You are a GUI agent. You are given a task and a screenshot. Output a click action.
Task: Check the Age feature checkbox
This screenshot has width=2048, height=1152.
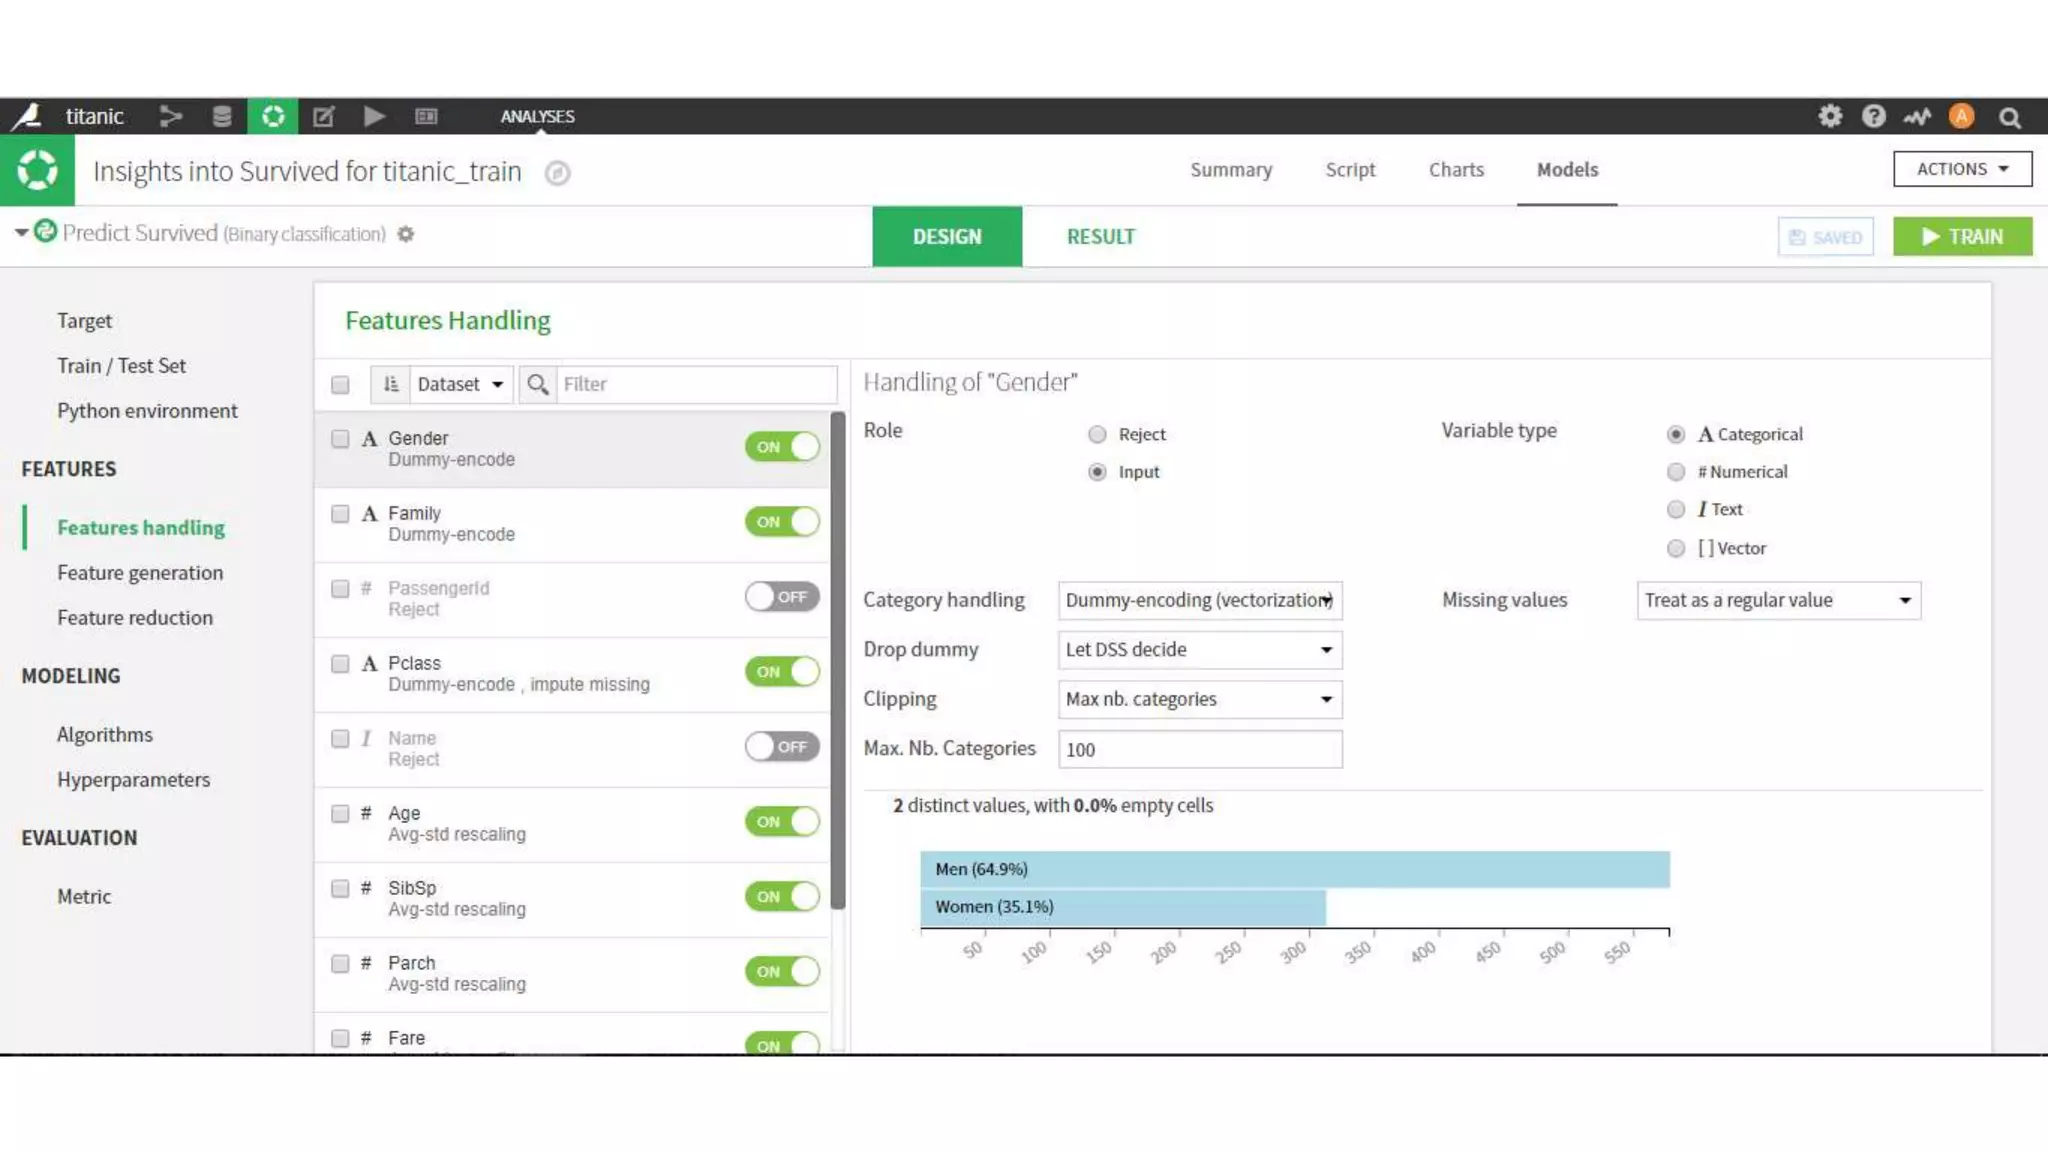click(340, 813)
